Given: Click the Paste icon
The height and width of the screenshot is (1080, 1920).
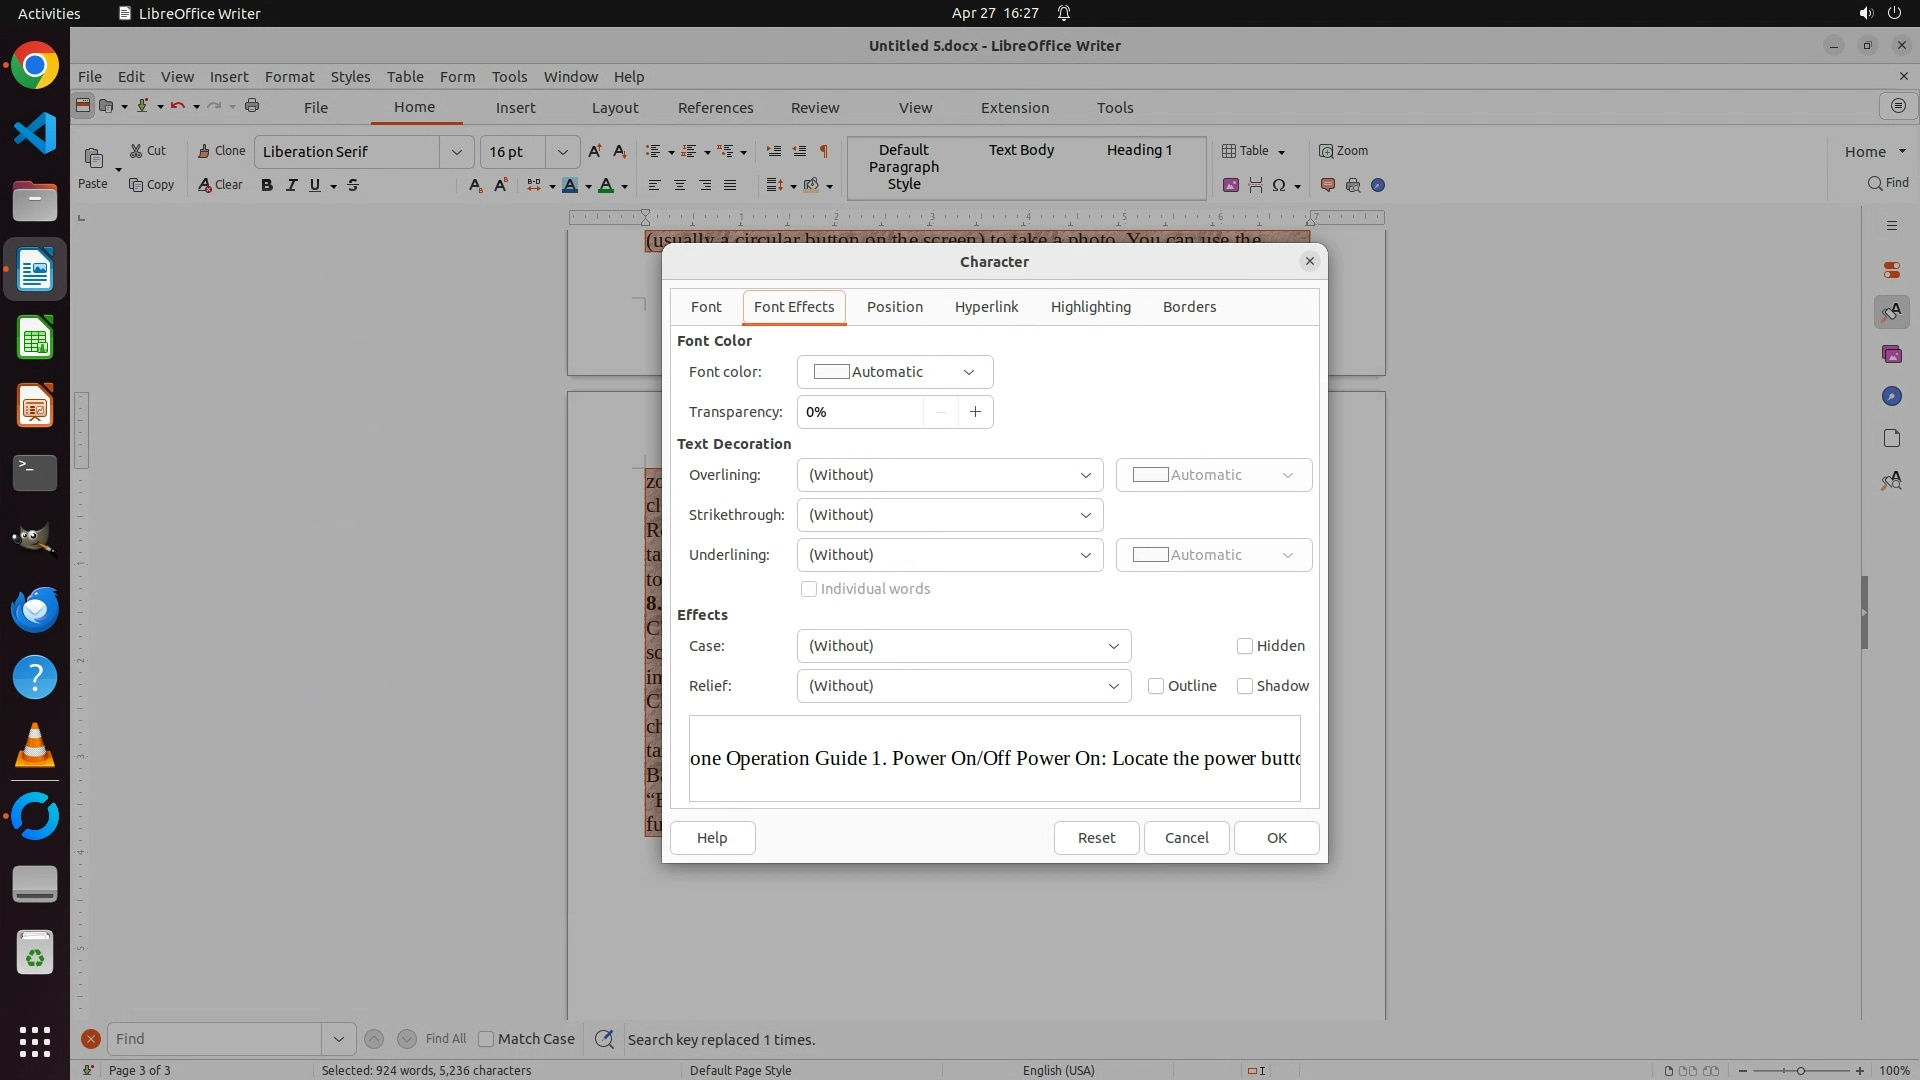Looking at the screenshot, I should click(93, 159).
